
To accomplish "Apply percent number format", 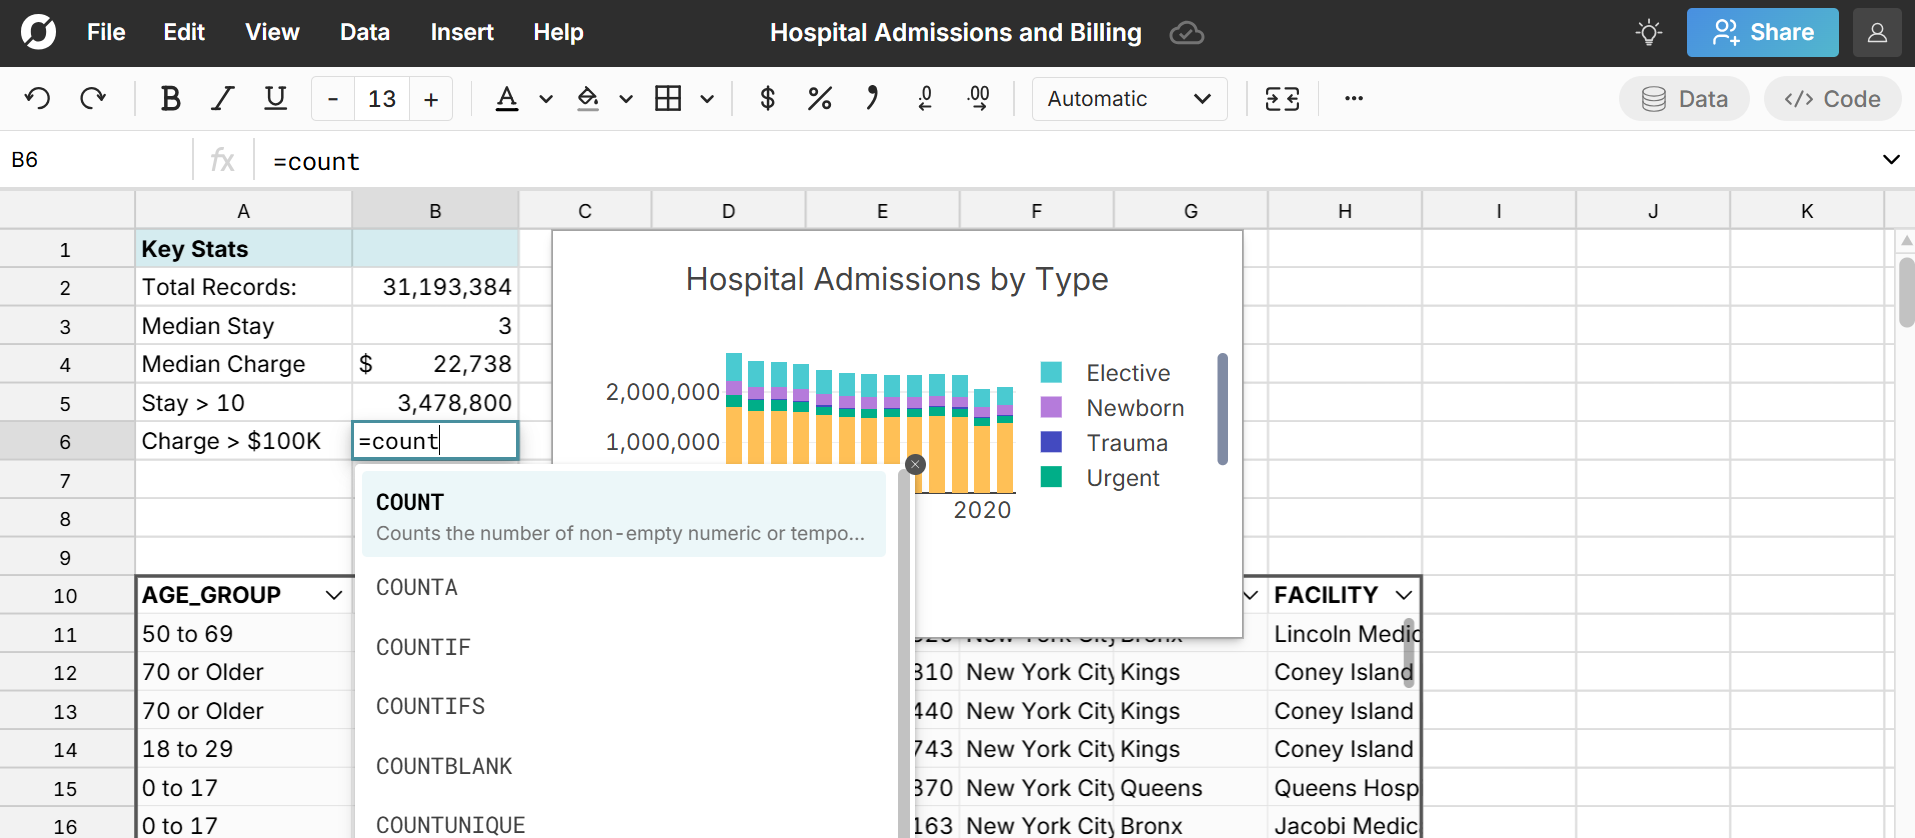I will click(x=819, y=98).
